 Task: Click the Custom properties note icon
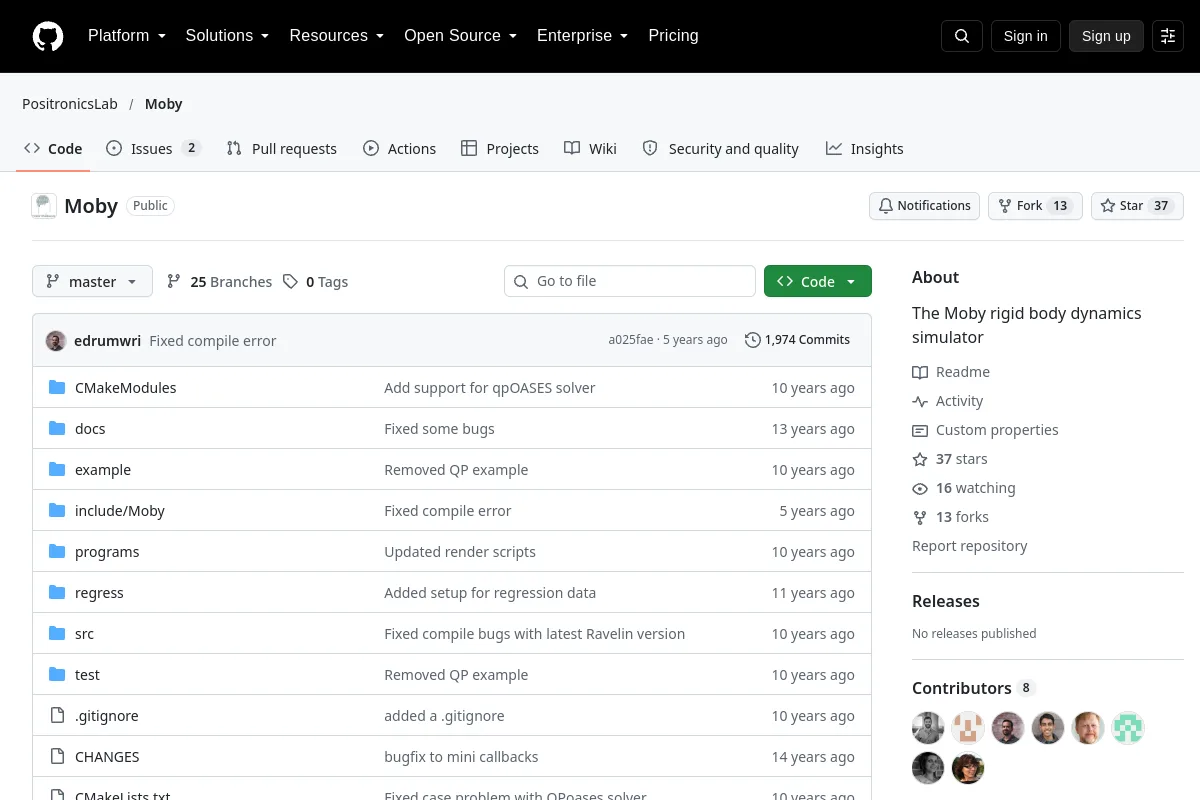[x=920, y=430]
